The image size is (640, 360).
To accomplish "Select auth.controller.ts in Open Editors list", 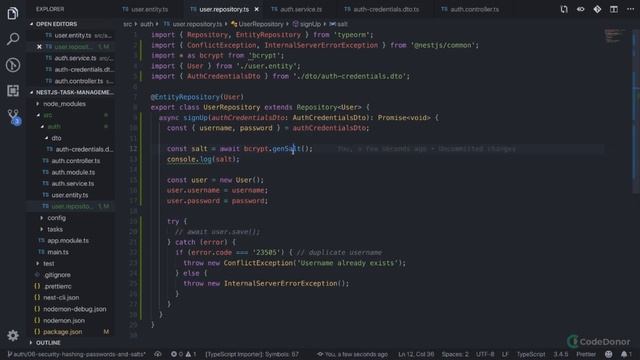I will coord(78,81).
